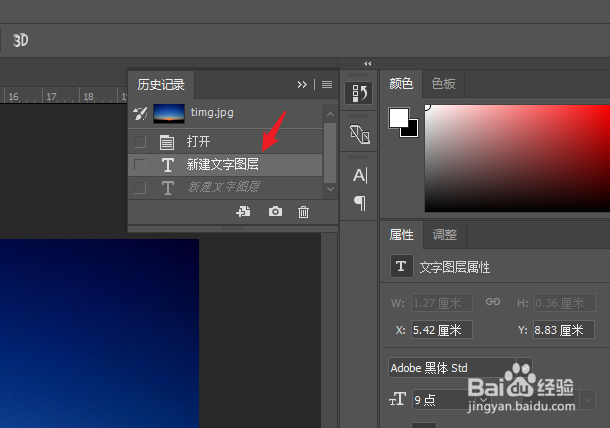Toggle the link width and height icon
The width and height of the screenshot is (610, 428).
tap(493, 302)
